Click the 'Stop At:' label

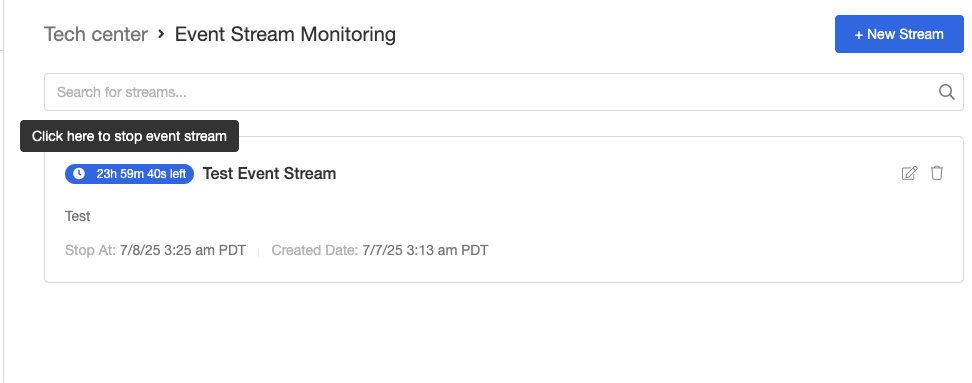(x=91, y=250)
